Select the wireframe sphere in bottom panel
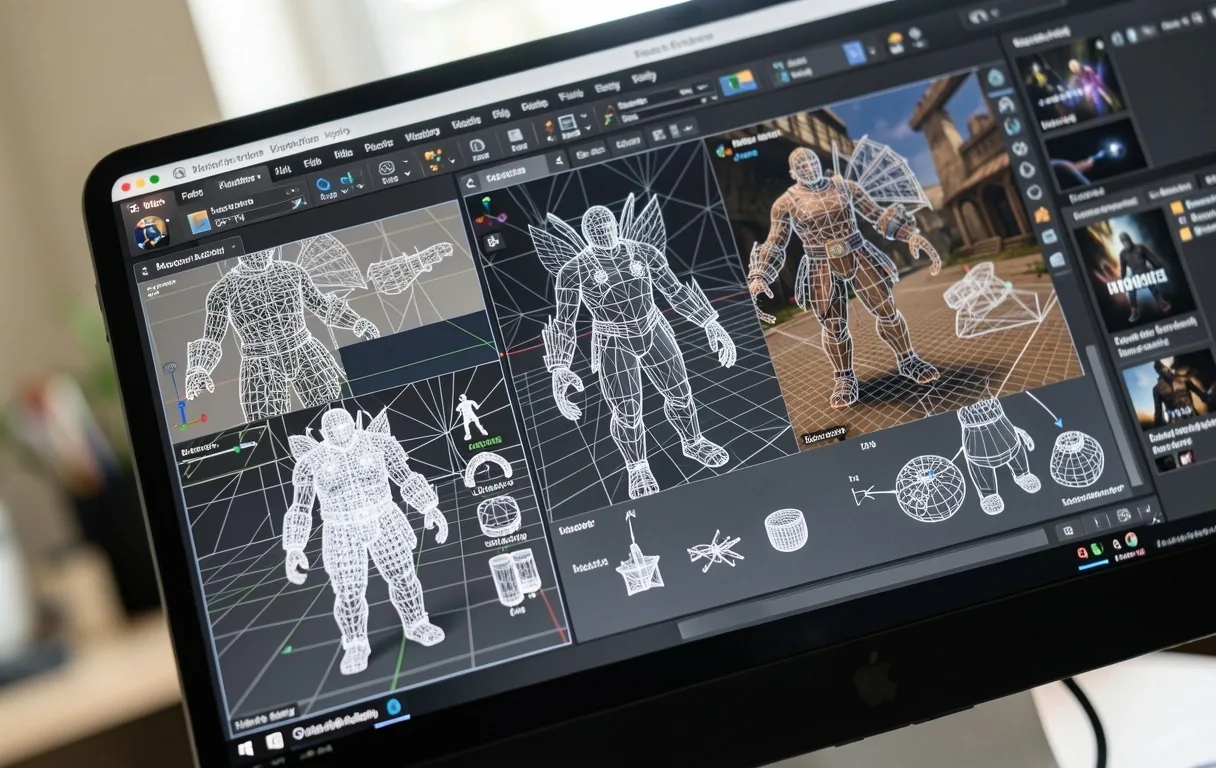The height and width of the screenshot is (768, 1216). [x=929, y=487]
